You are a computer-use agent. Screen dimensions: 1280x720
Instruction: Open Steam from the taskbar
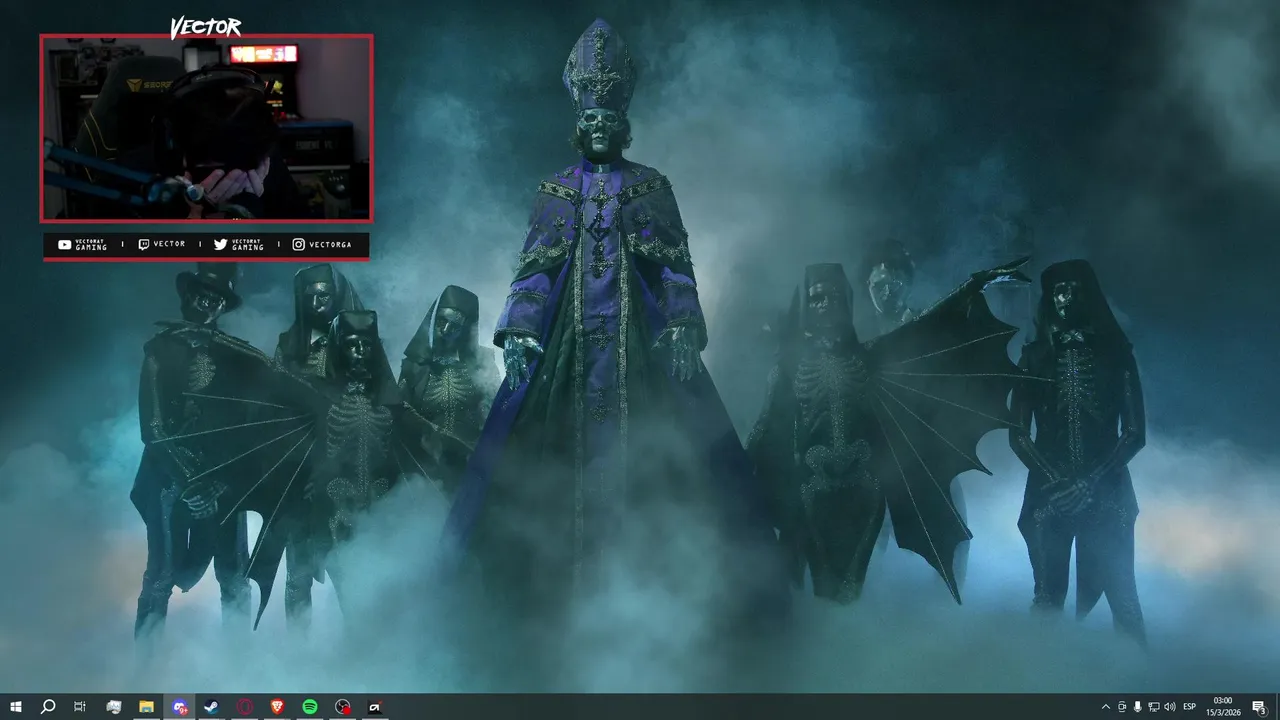[212, 707]
